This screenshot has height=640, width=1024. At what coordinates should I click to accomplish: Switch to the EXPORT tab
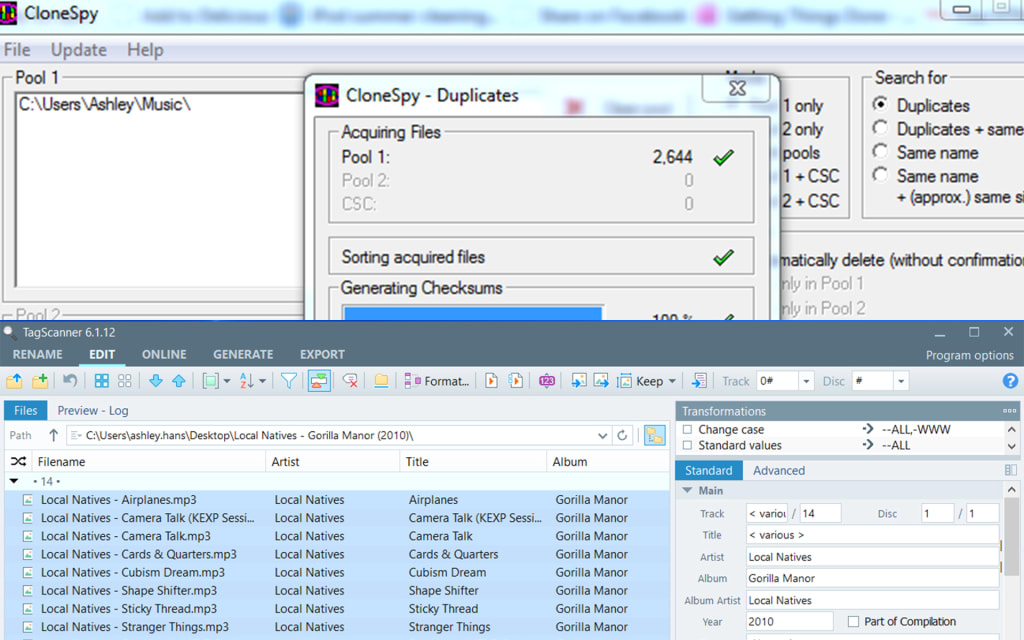point(322,355)
